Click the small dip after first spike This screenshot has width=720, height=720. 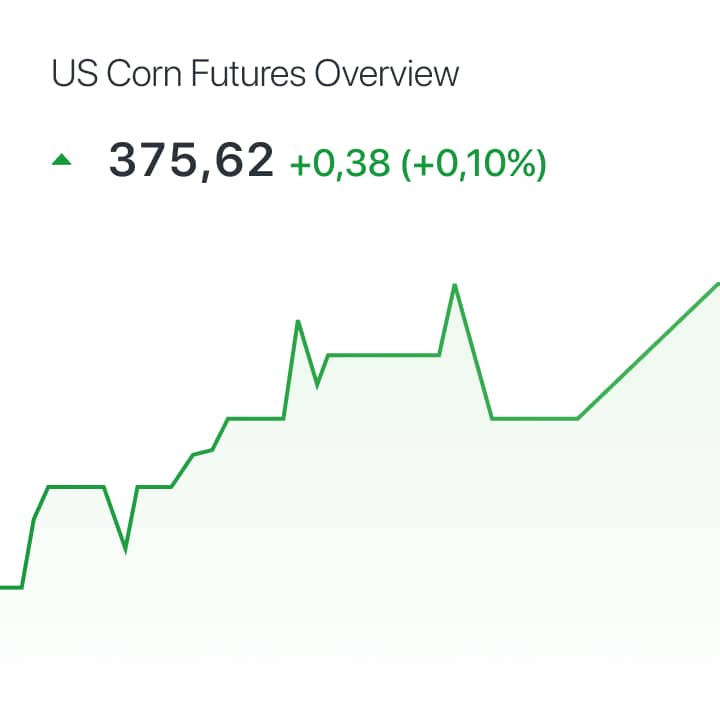click(317, 385)
